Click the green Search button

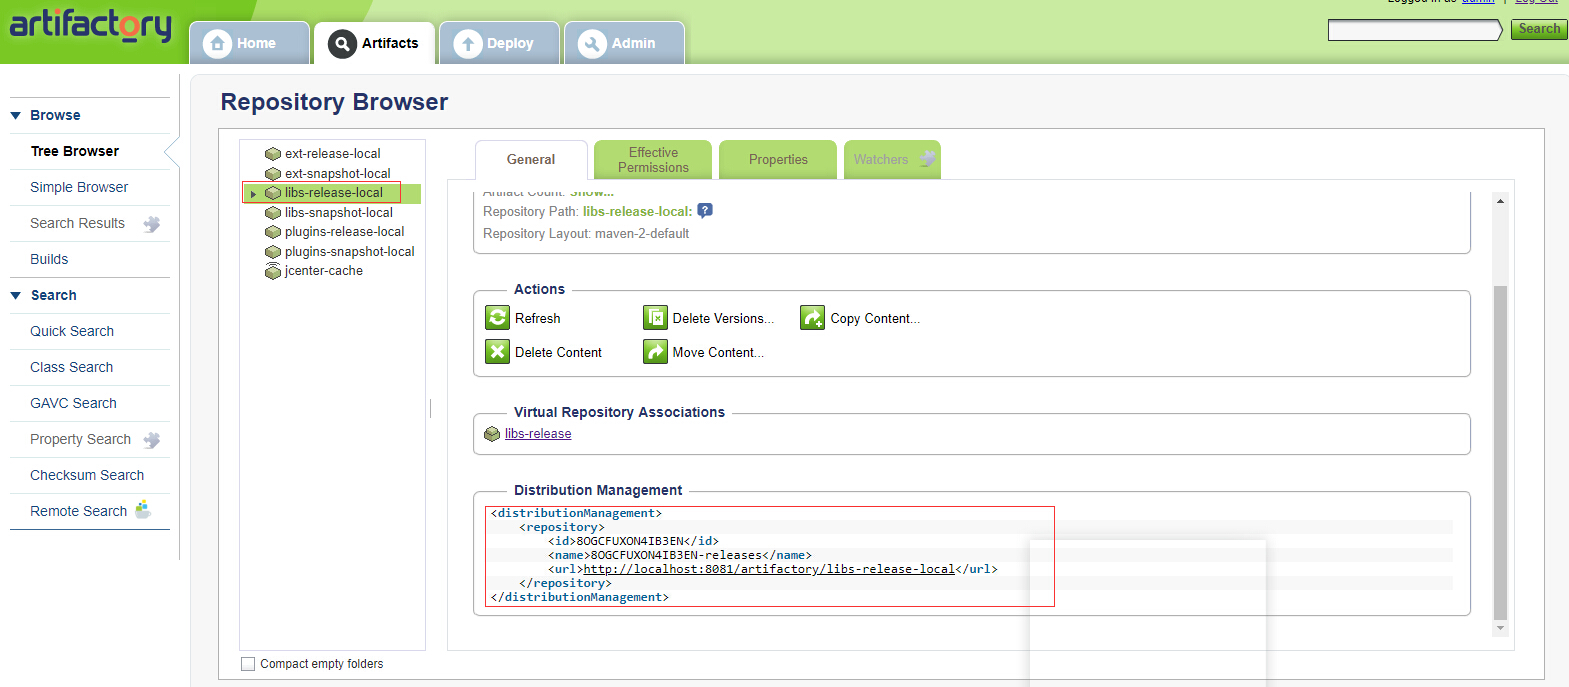(x=1539, y=29)
